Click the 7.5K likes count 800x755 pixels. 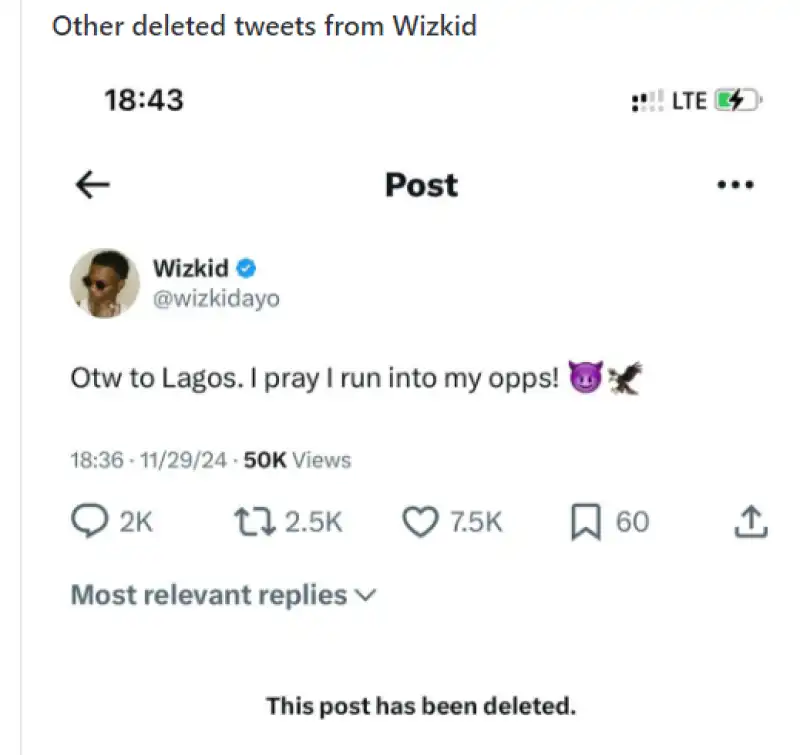[x=476, y=521]
